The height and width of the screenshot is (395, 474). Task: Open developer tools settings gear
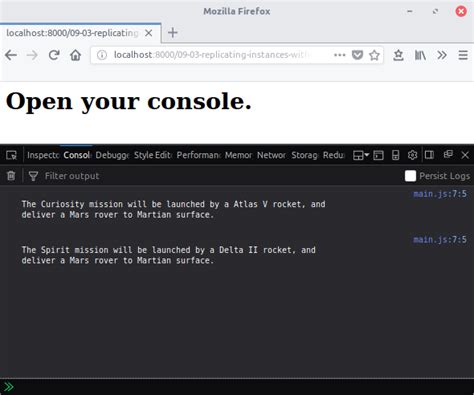(412, 155)
